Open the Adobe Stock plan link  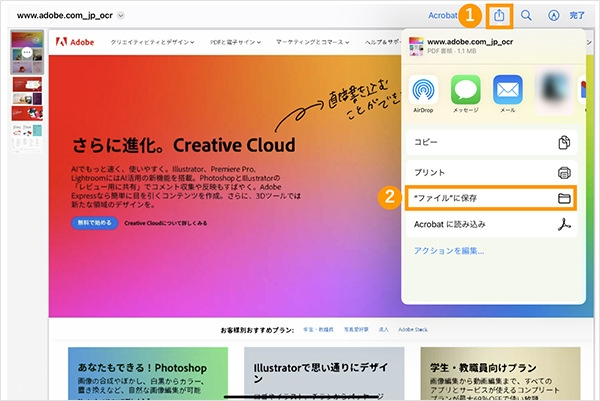point(413,329)
